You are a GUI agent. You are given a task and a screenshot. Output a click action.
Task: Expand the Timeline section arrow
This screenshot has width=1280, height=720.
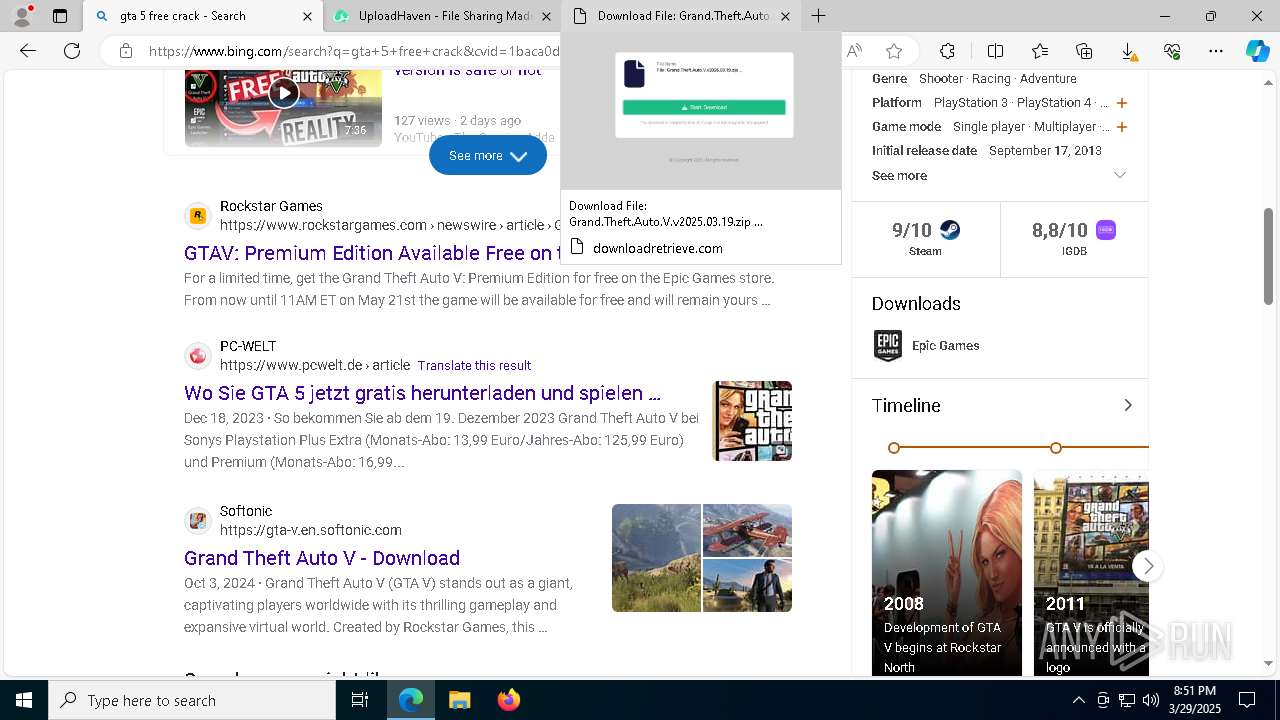point(1127,405)
